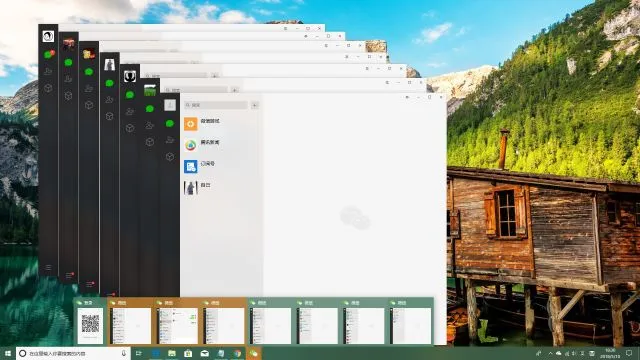Open Favorites in the yellow-avatar window

point(89,105)
